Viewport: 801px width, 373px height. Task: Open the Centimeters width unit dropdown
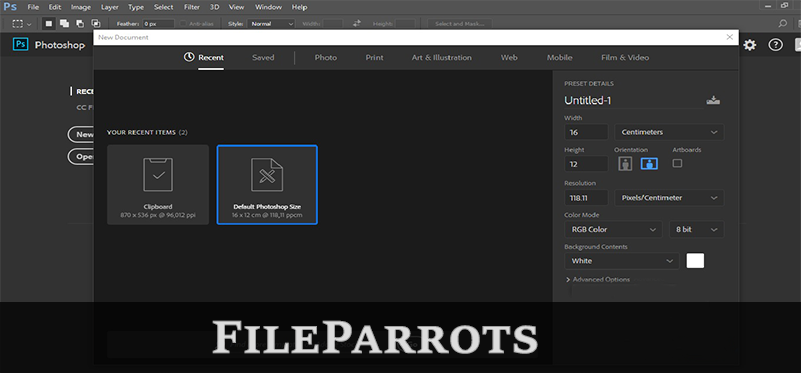[669, 132]
